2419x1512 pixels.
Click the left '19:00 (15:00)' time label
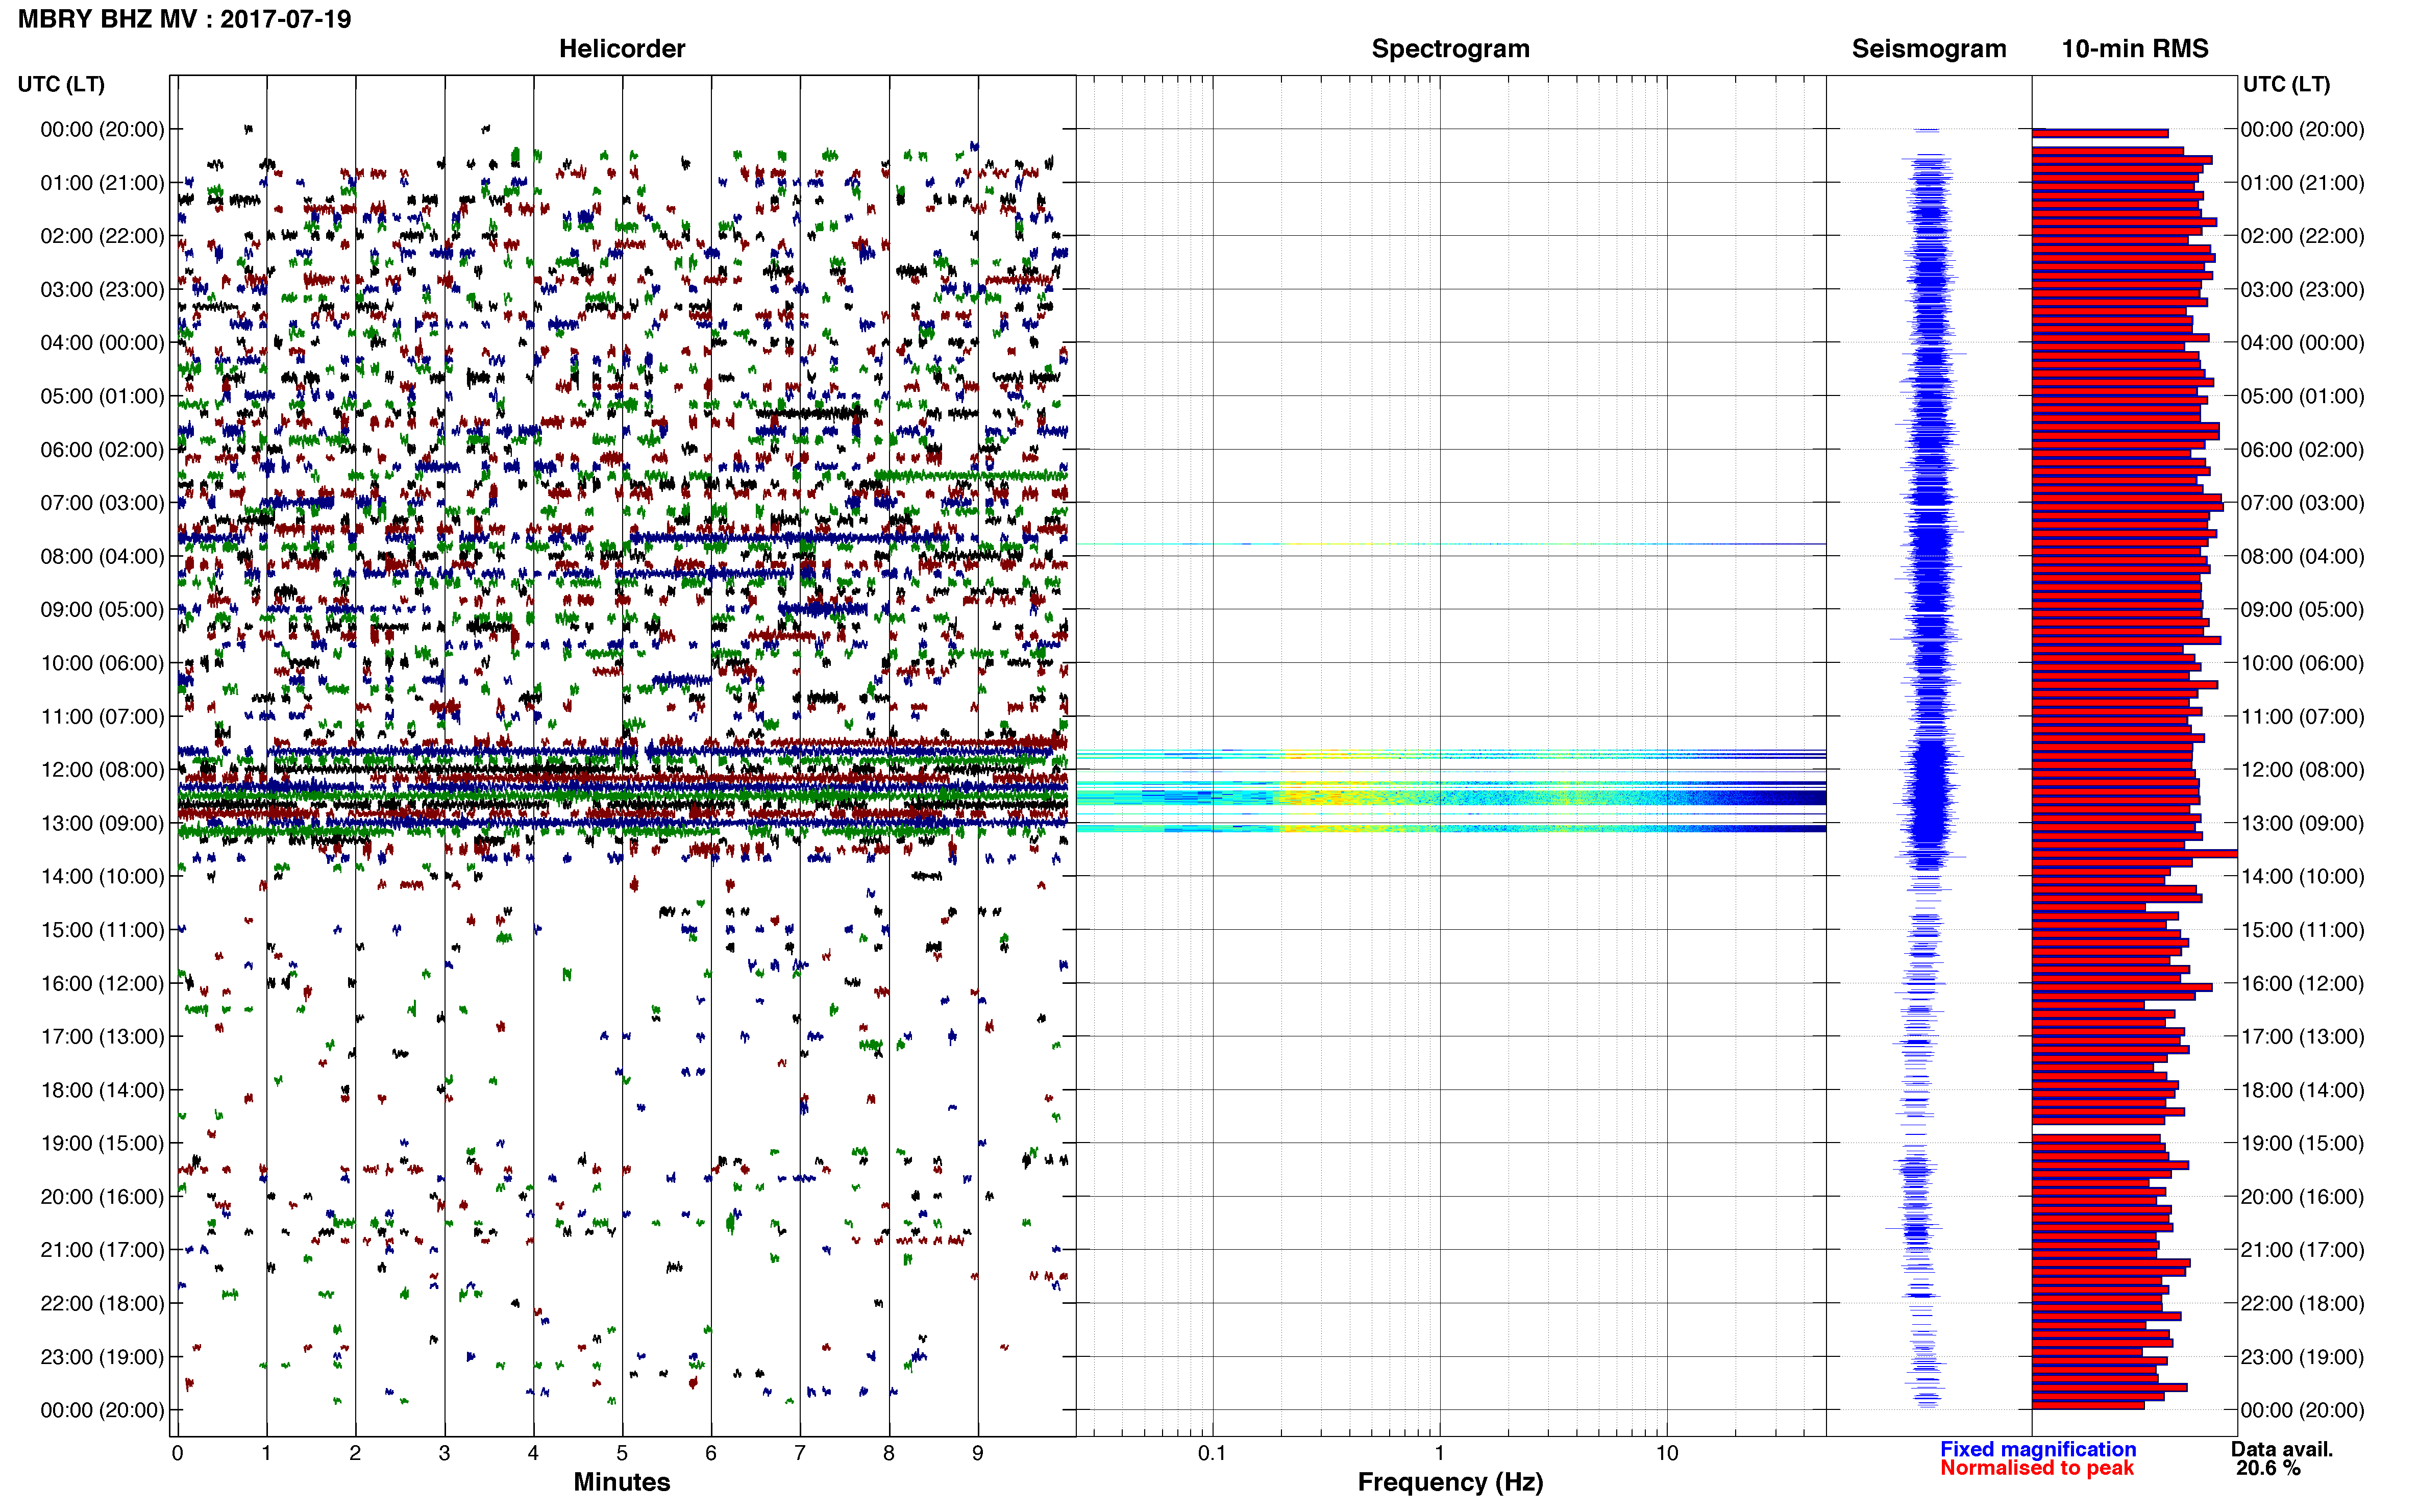tap(102, 1143)
